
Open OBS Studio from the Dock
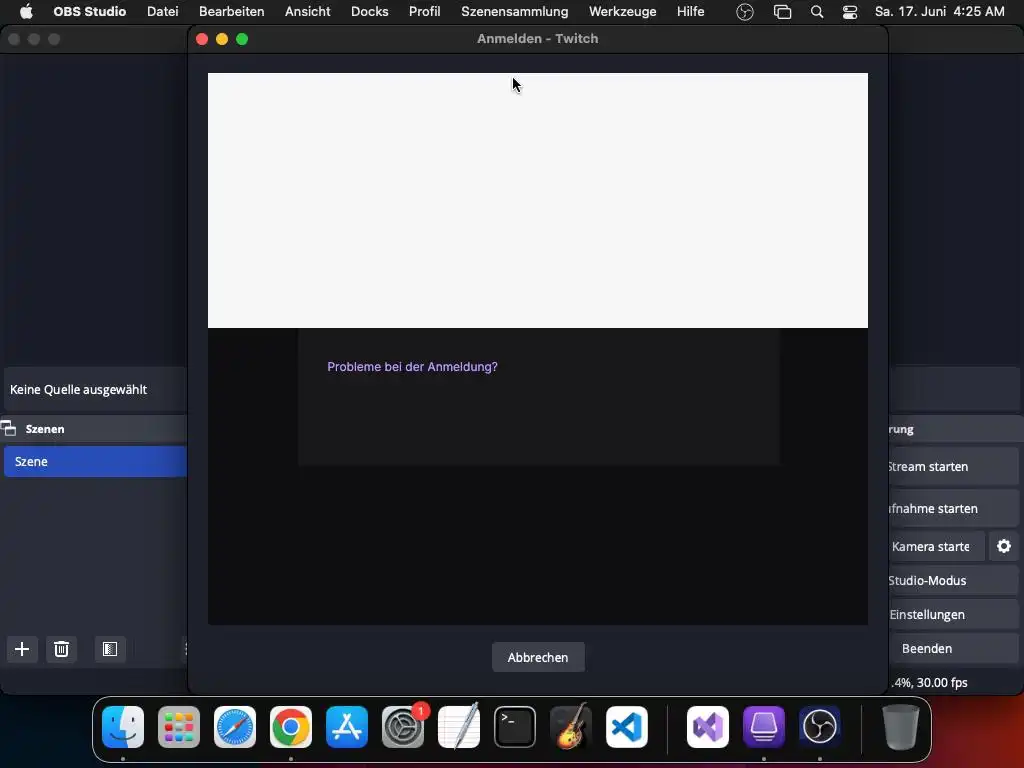tap(820, 727)
